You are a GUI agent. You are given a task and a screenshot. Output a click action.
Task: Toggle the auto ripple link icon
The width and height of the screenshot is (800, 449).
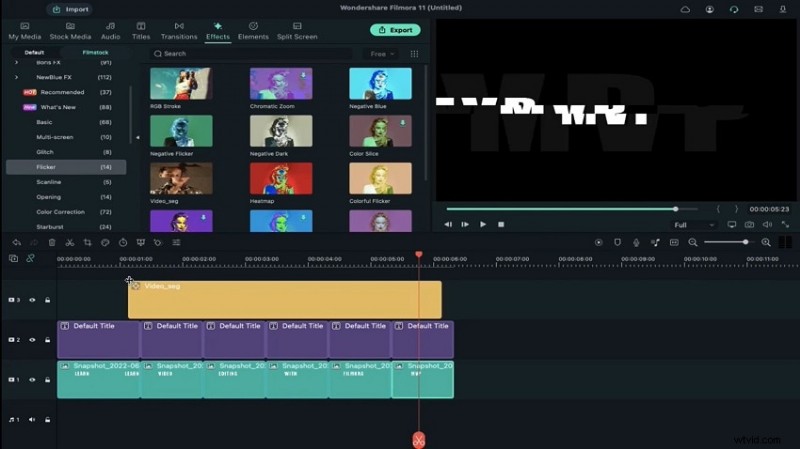click(30, 259)
